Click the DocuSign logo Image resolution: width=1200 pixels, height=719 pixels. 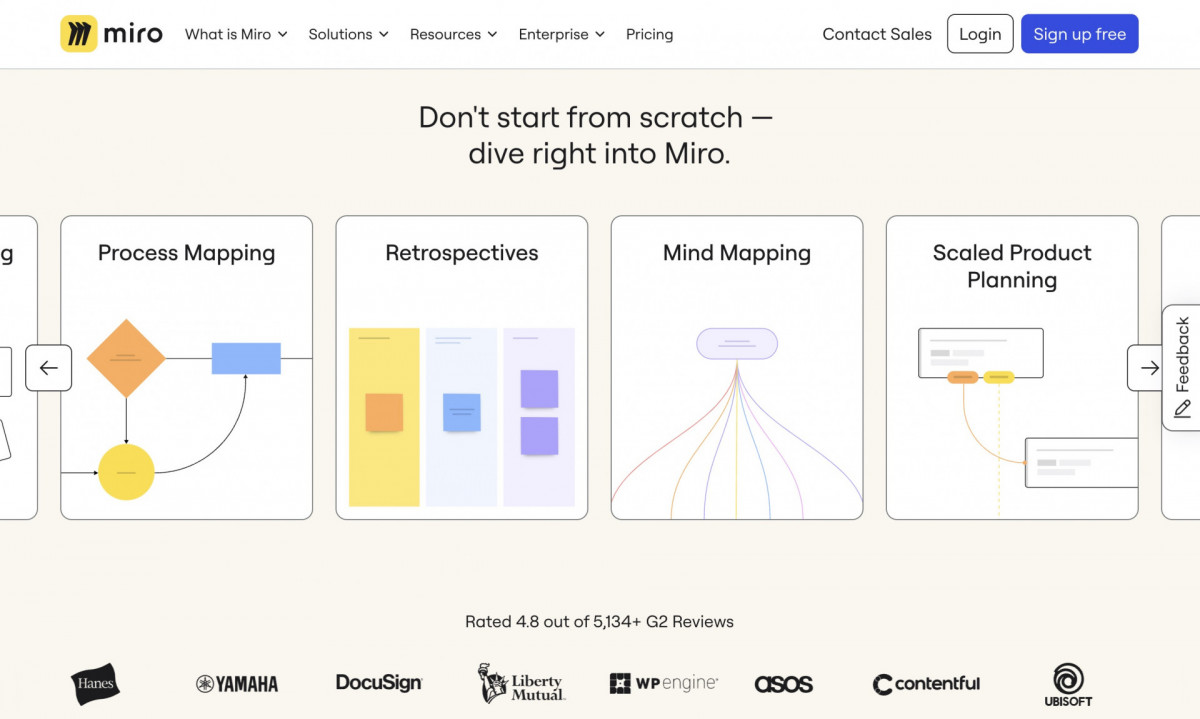(378, 683)
